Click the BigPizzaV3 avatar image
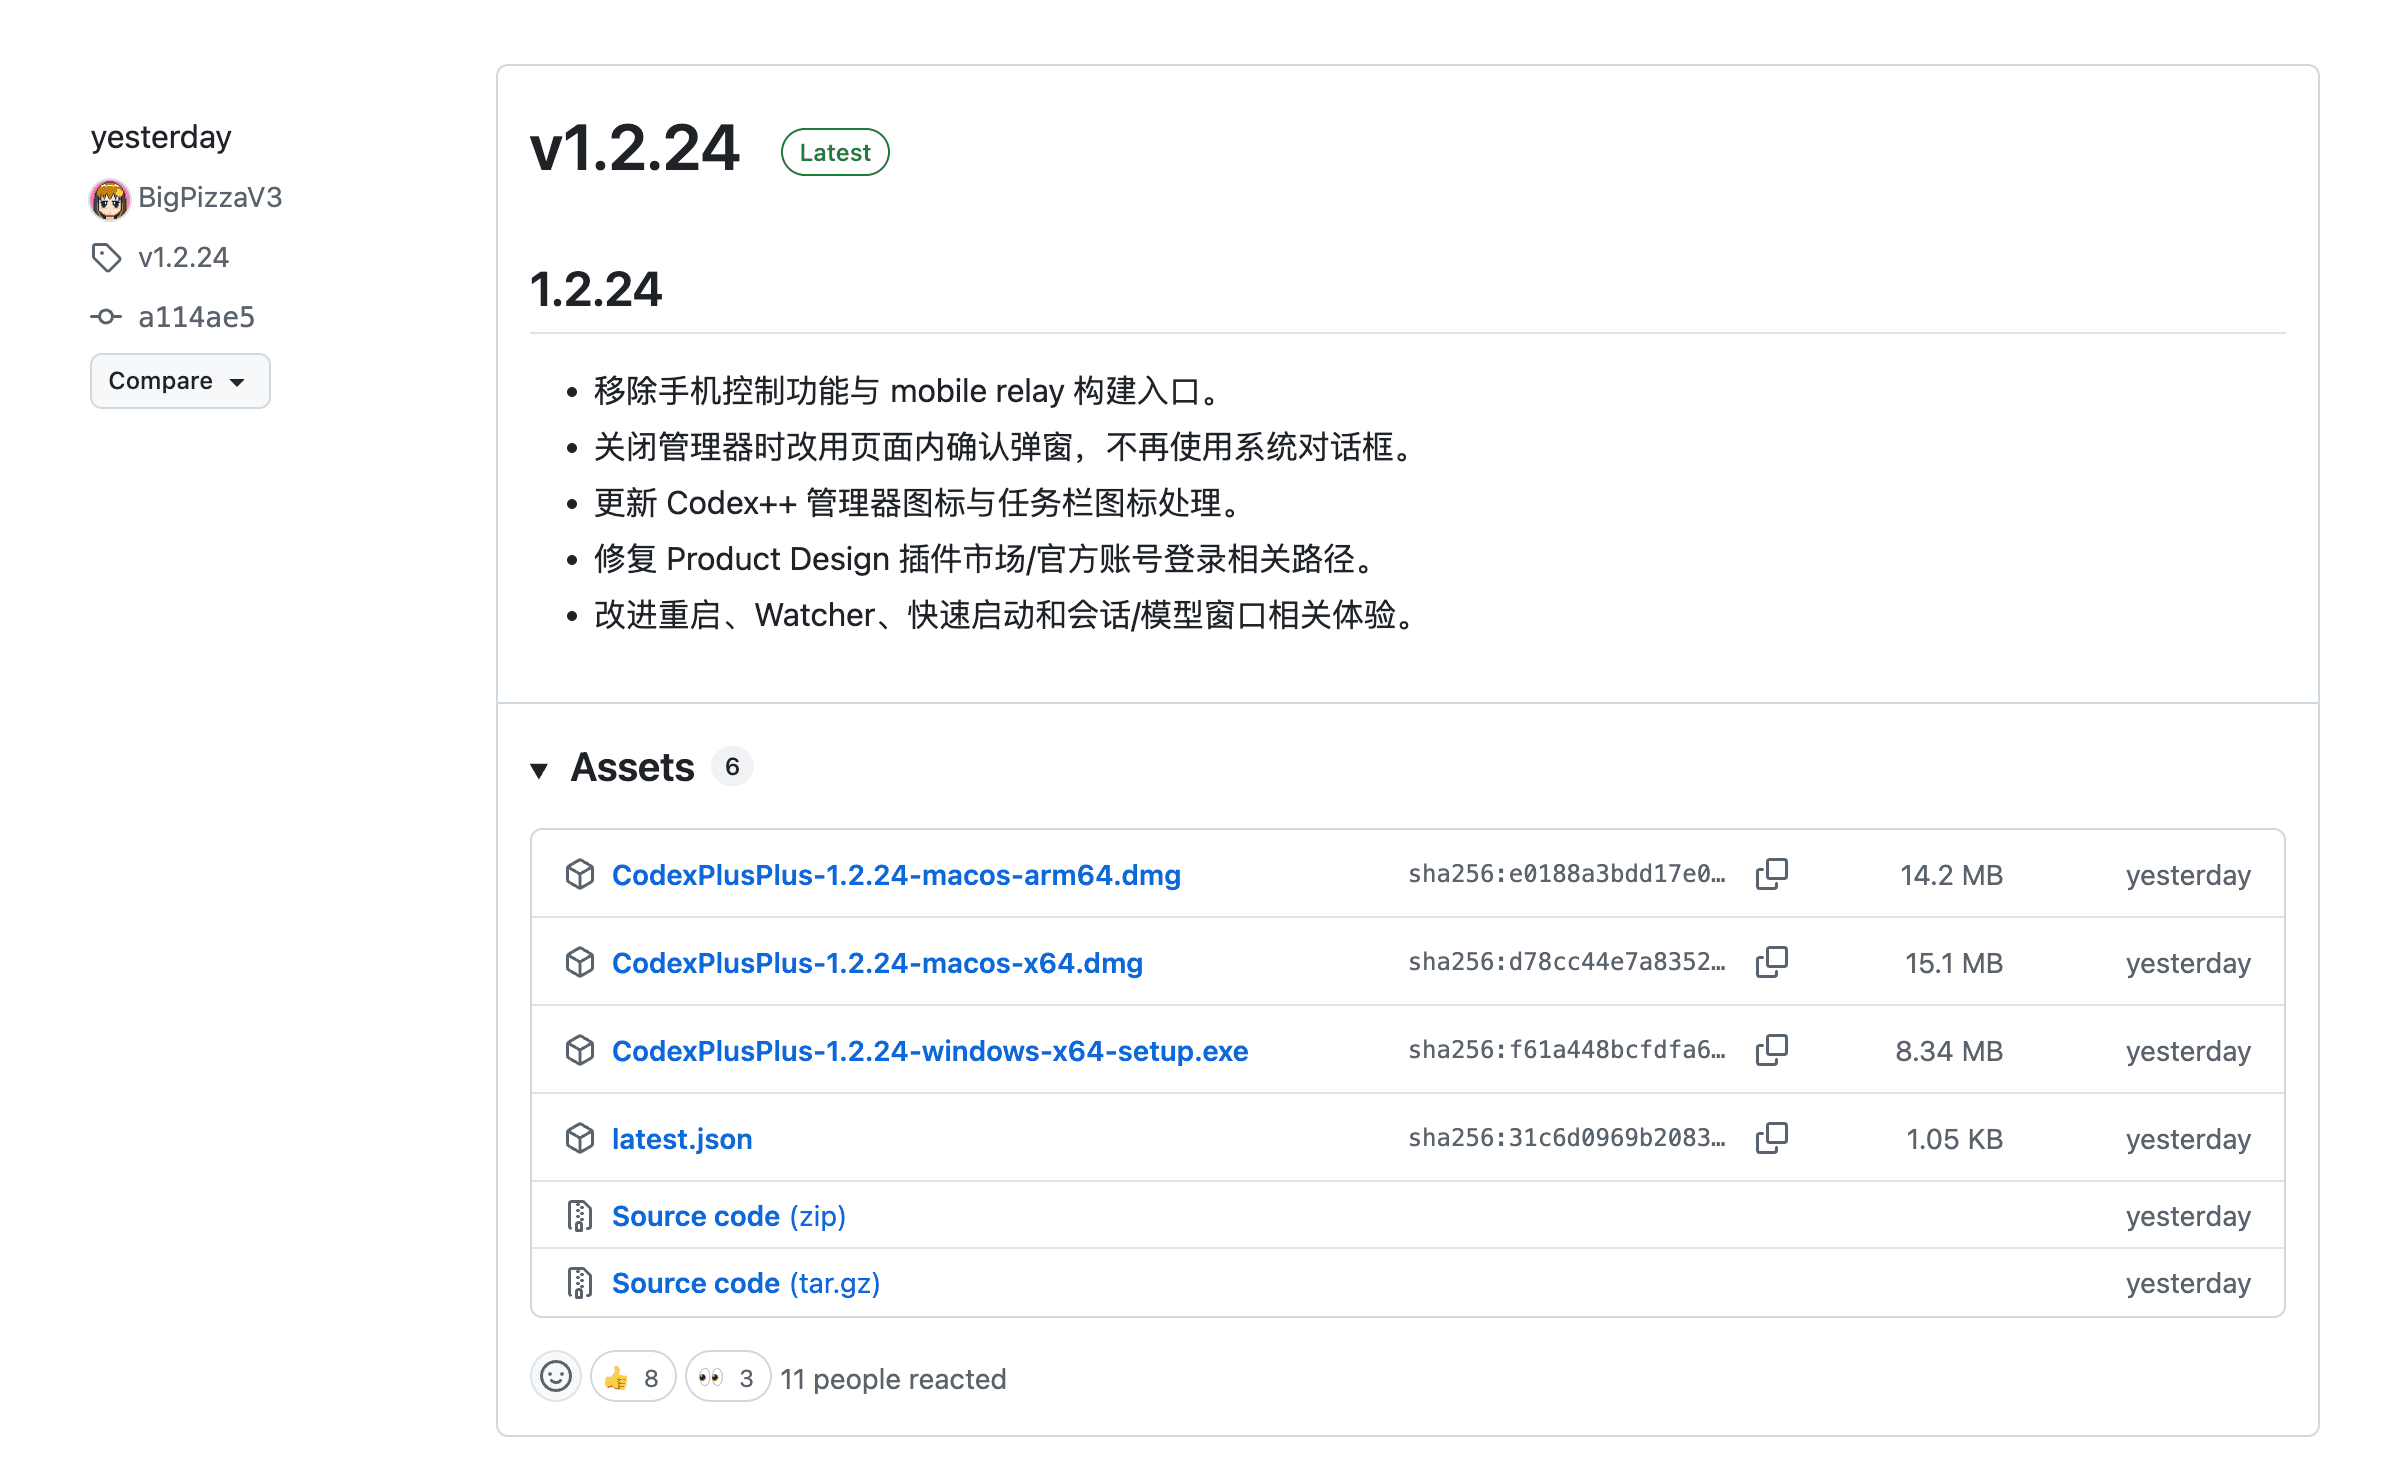 click(x=110, y=199)
